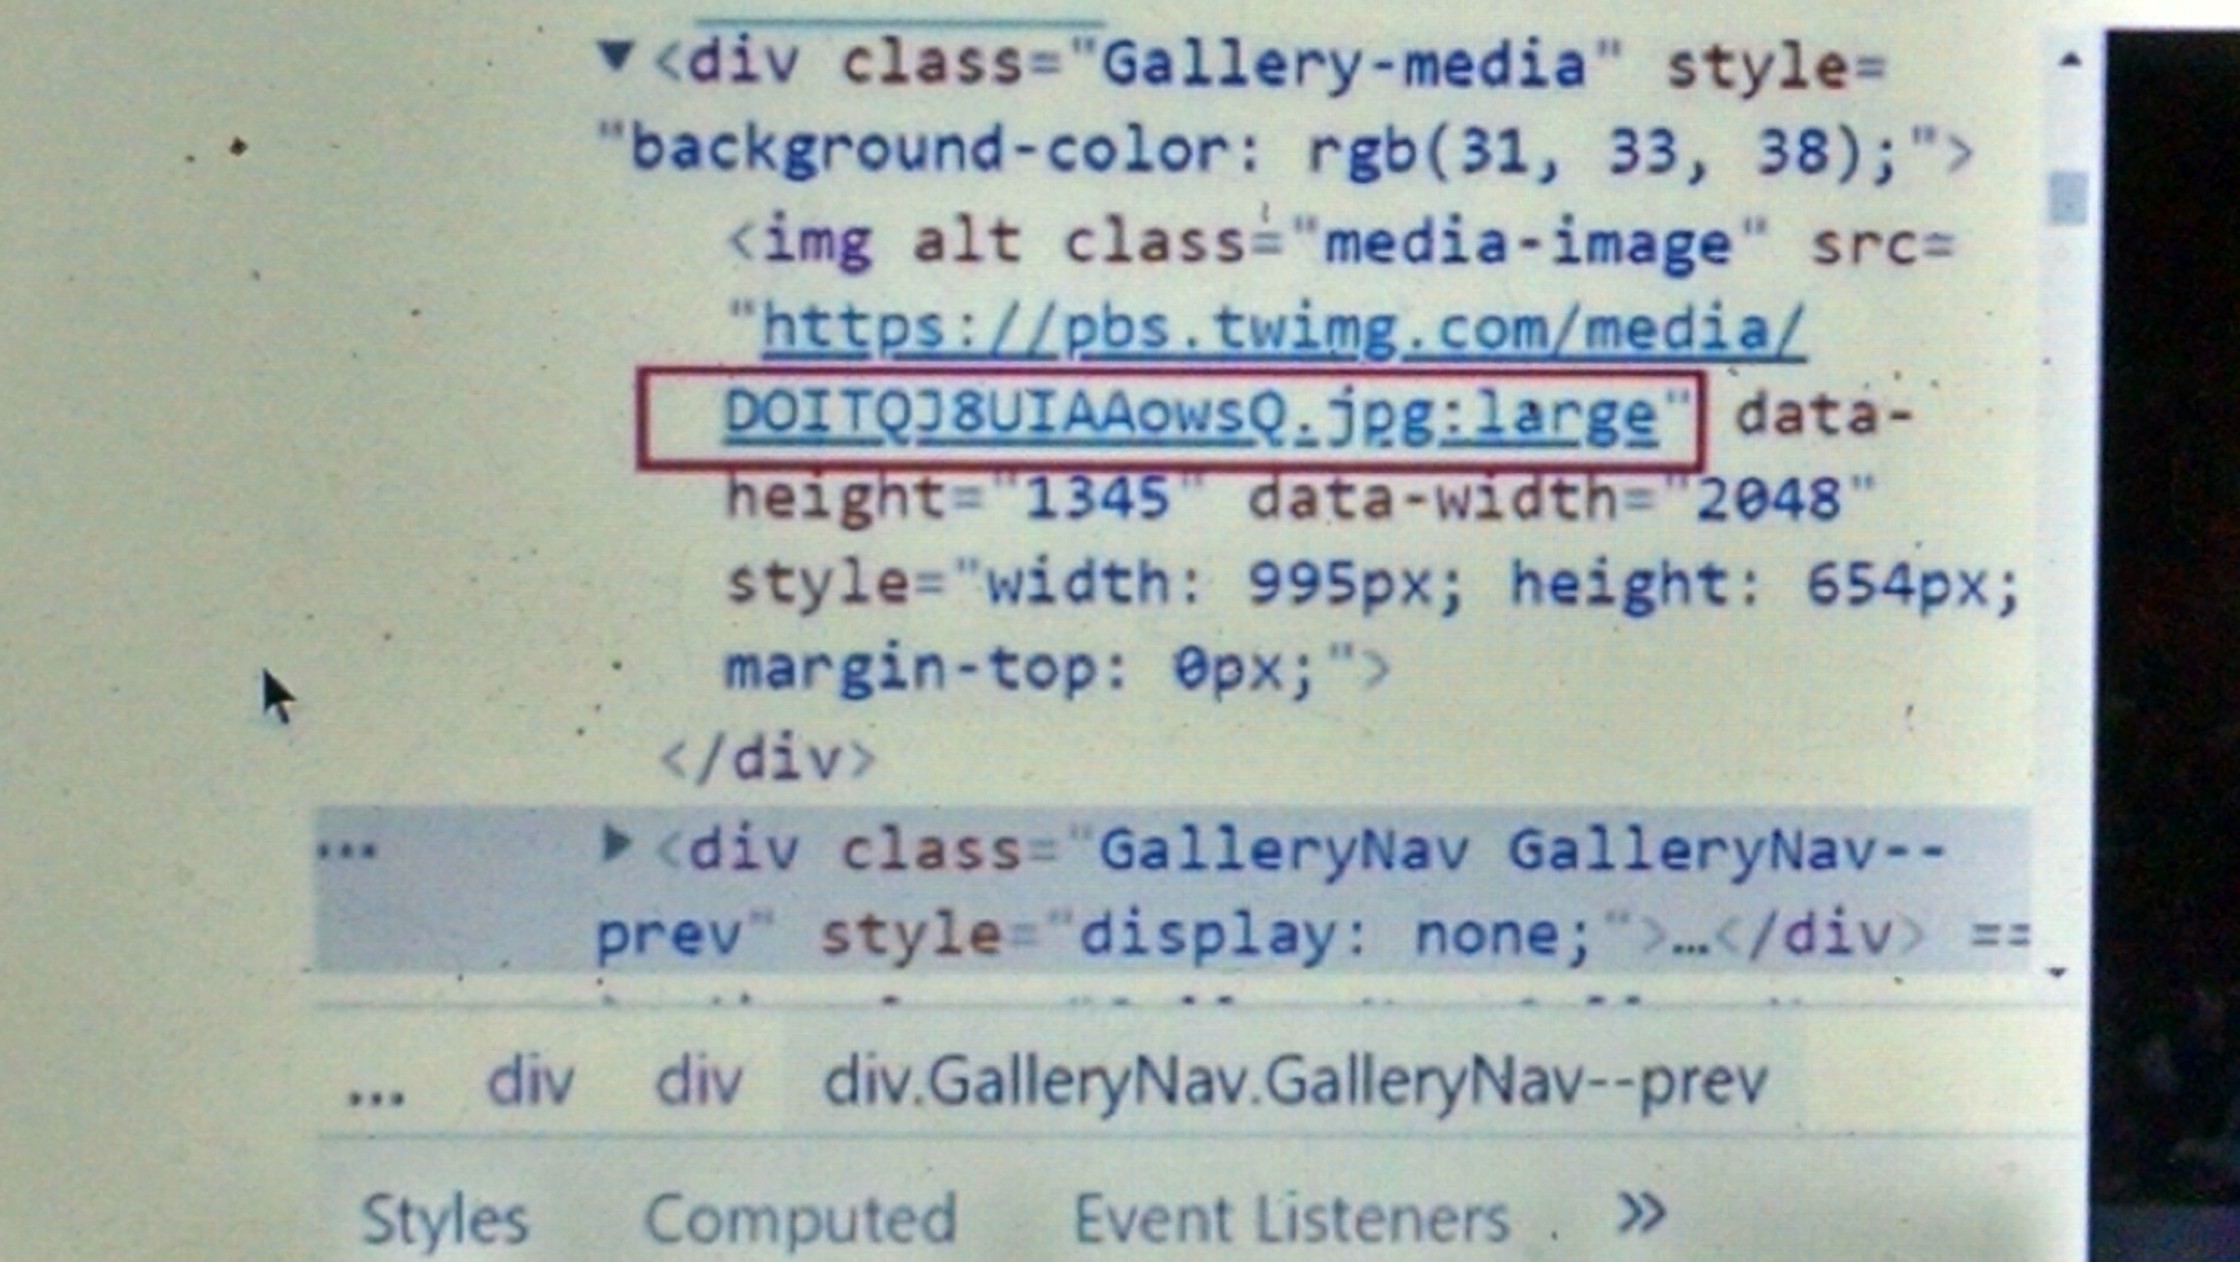This screenshot has width=2240, height=1262.
Task: Select the closing div tag line
Action: click(x=768, y=759)
